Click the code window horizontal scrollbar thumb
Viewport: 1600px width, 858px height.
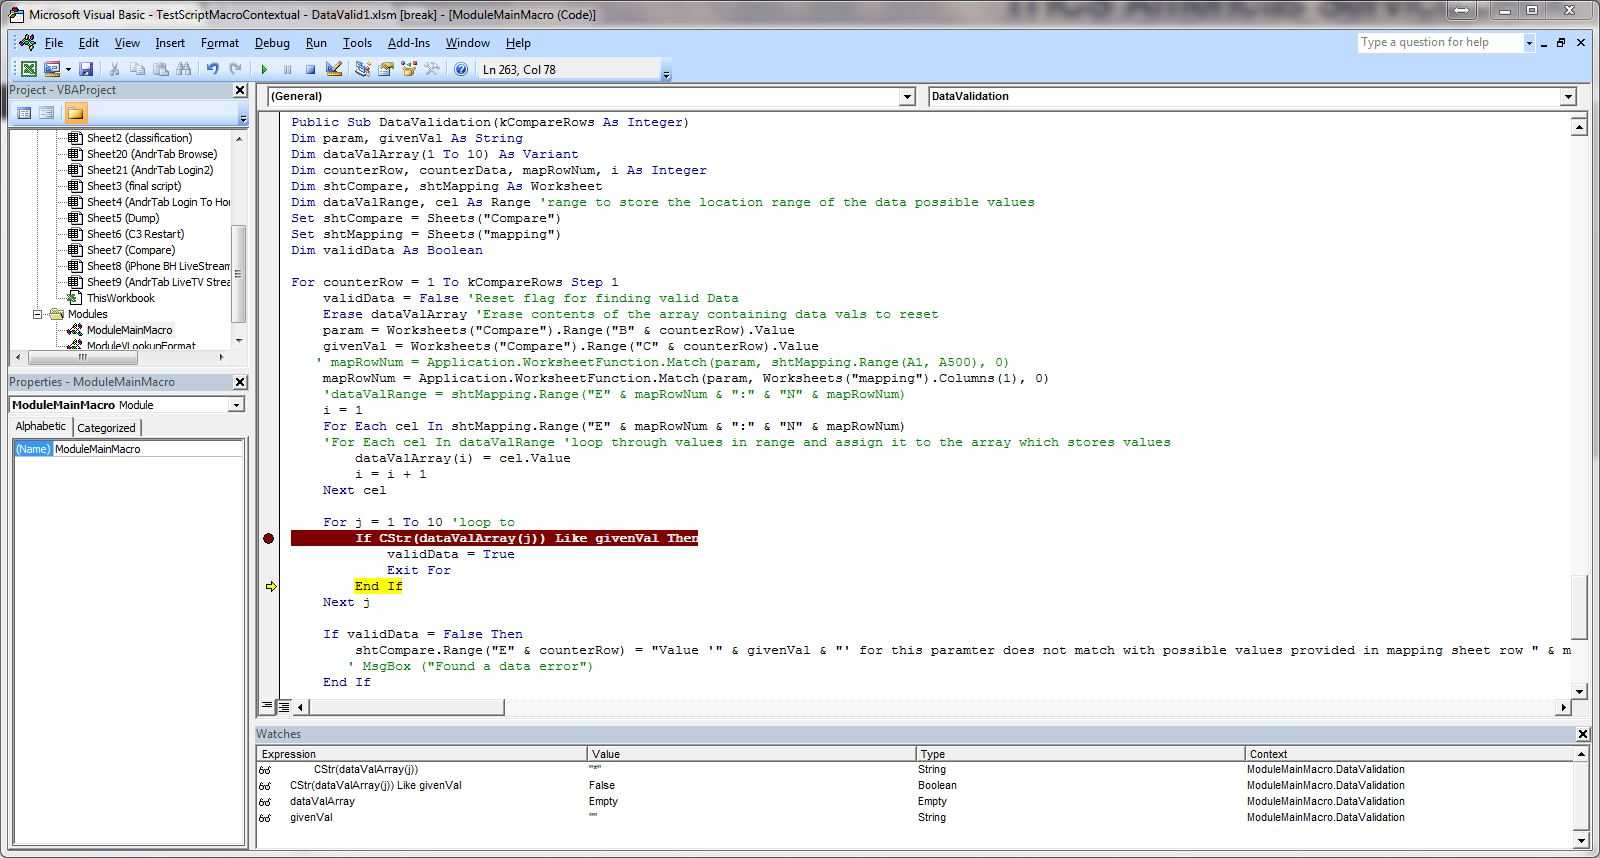pyautogui.click(x=406, y=707)
